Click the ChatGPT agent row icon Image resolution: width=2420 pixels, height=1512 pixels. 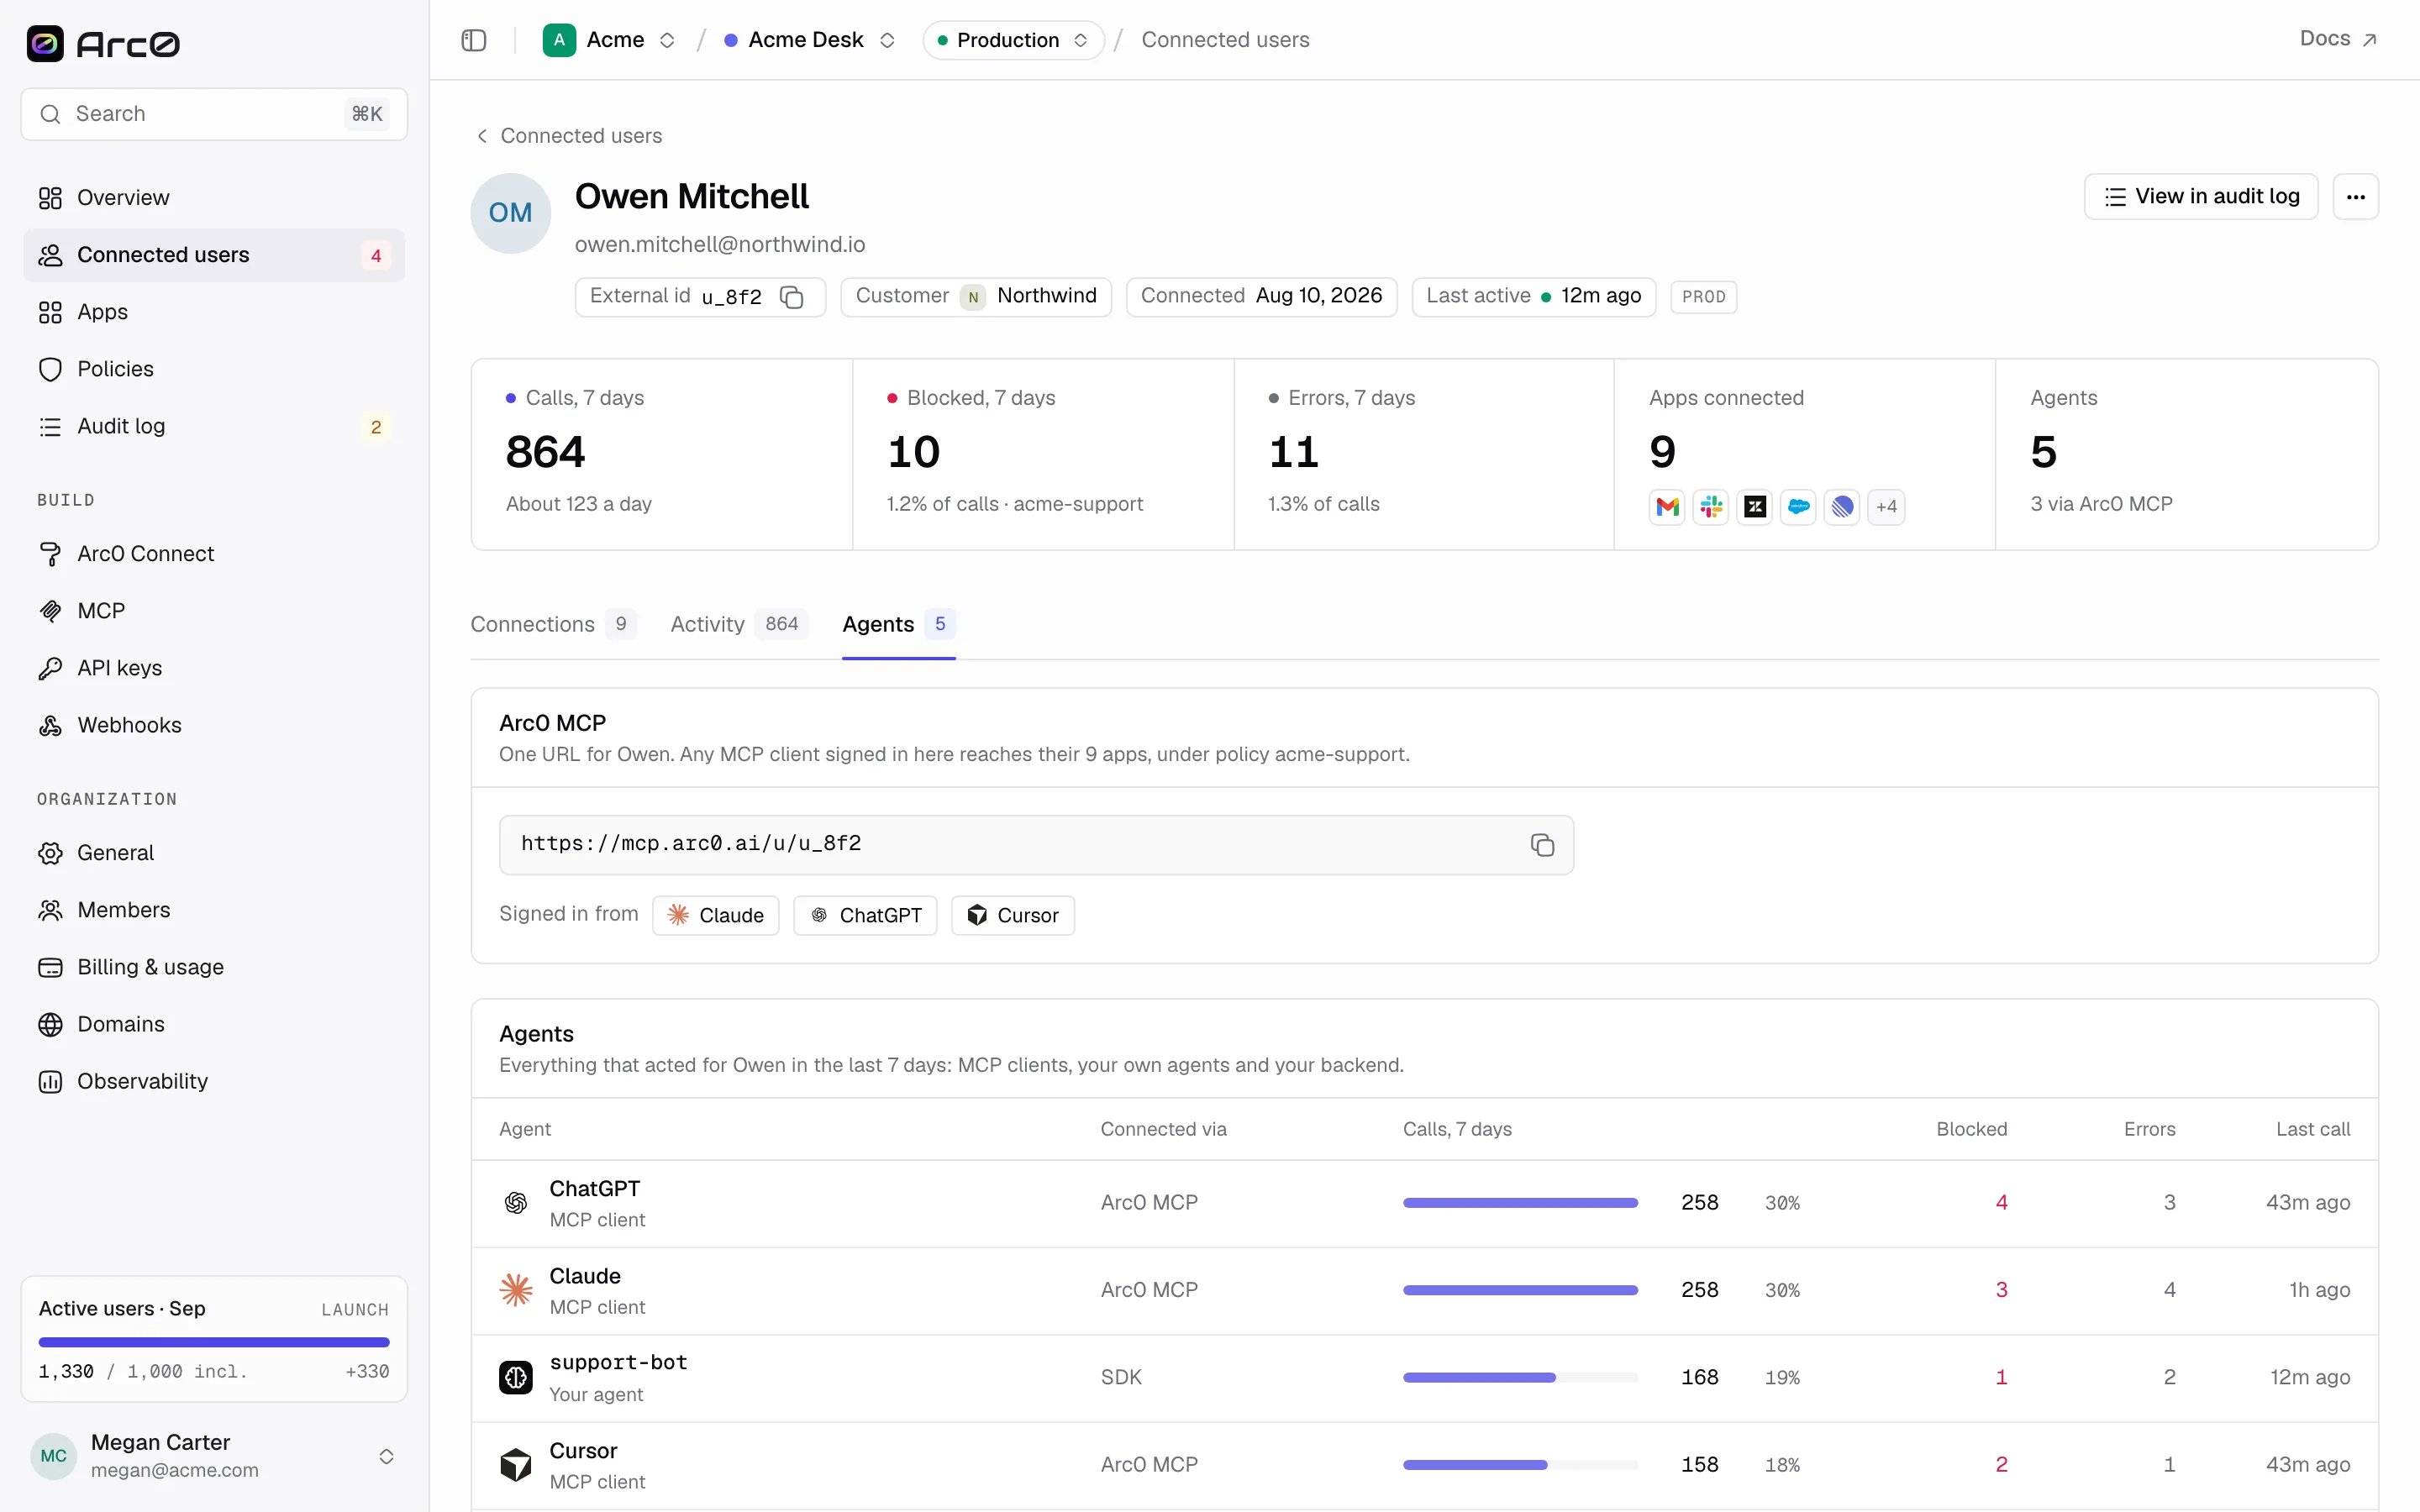click(x=516, y=1203)
